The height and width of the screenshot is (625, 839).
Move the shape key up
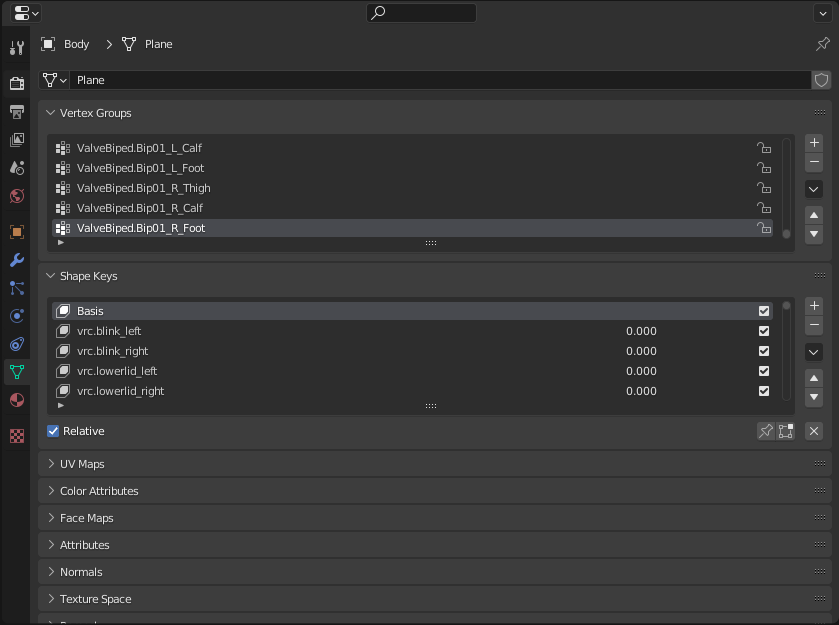click(814, 378)
